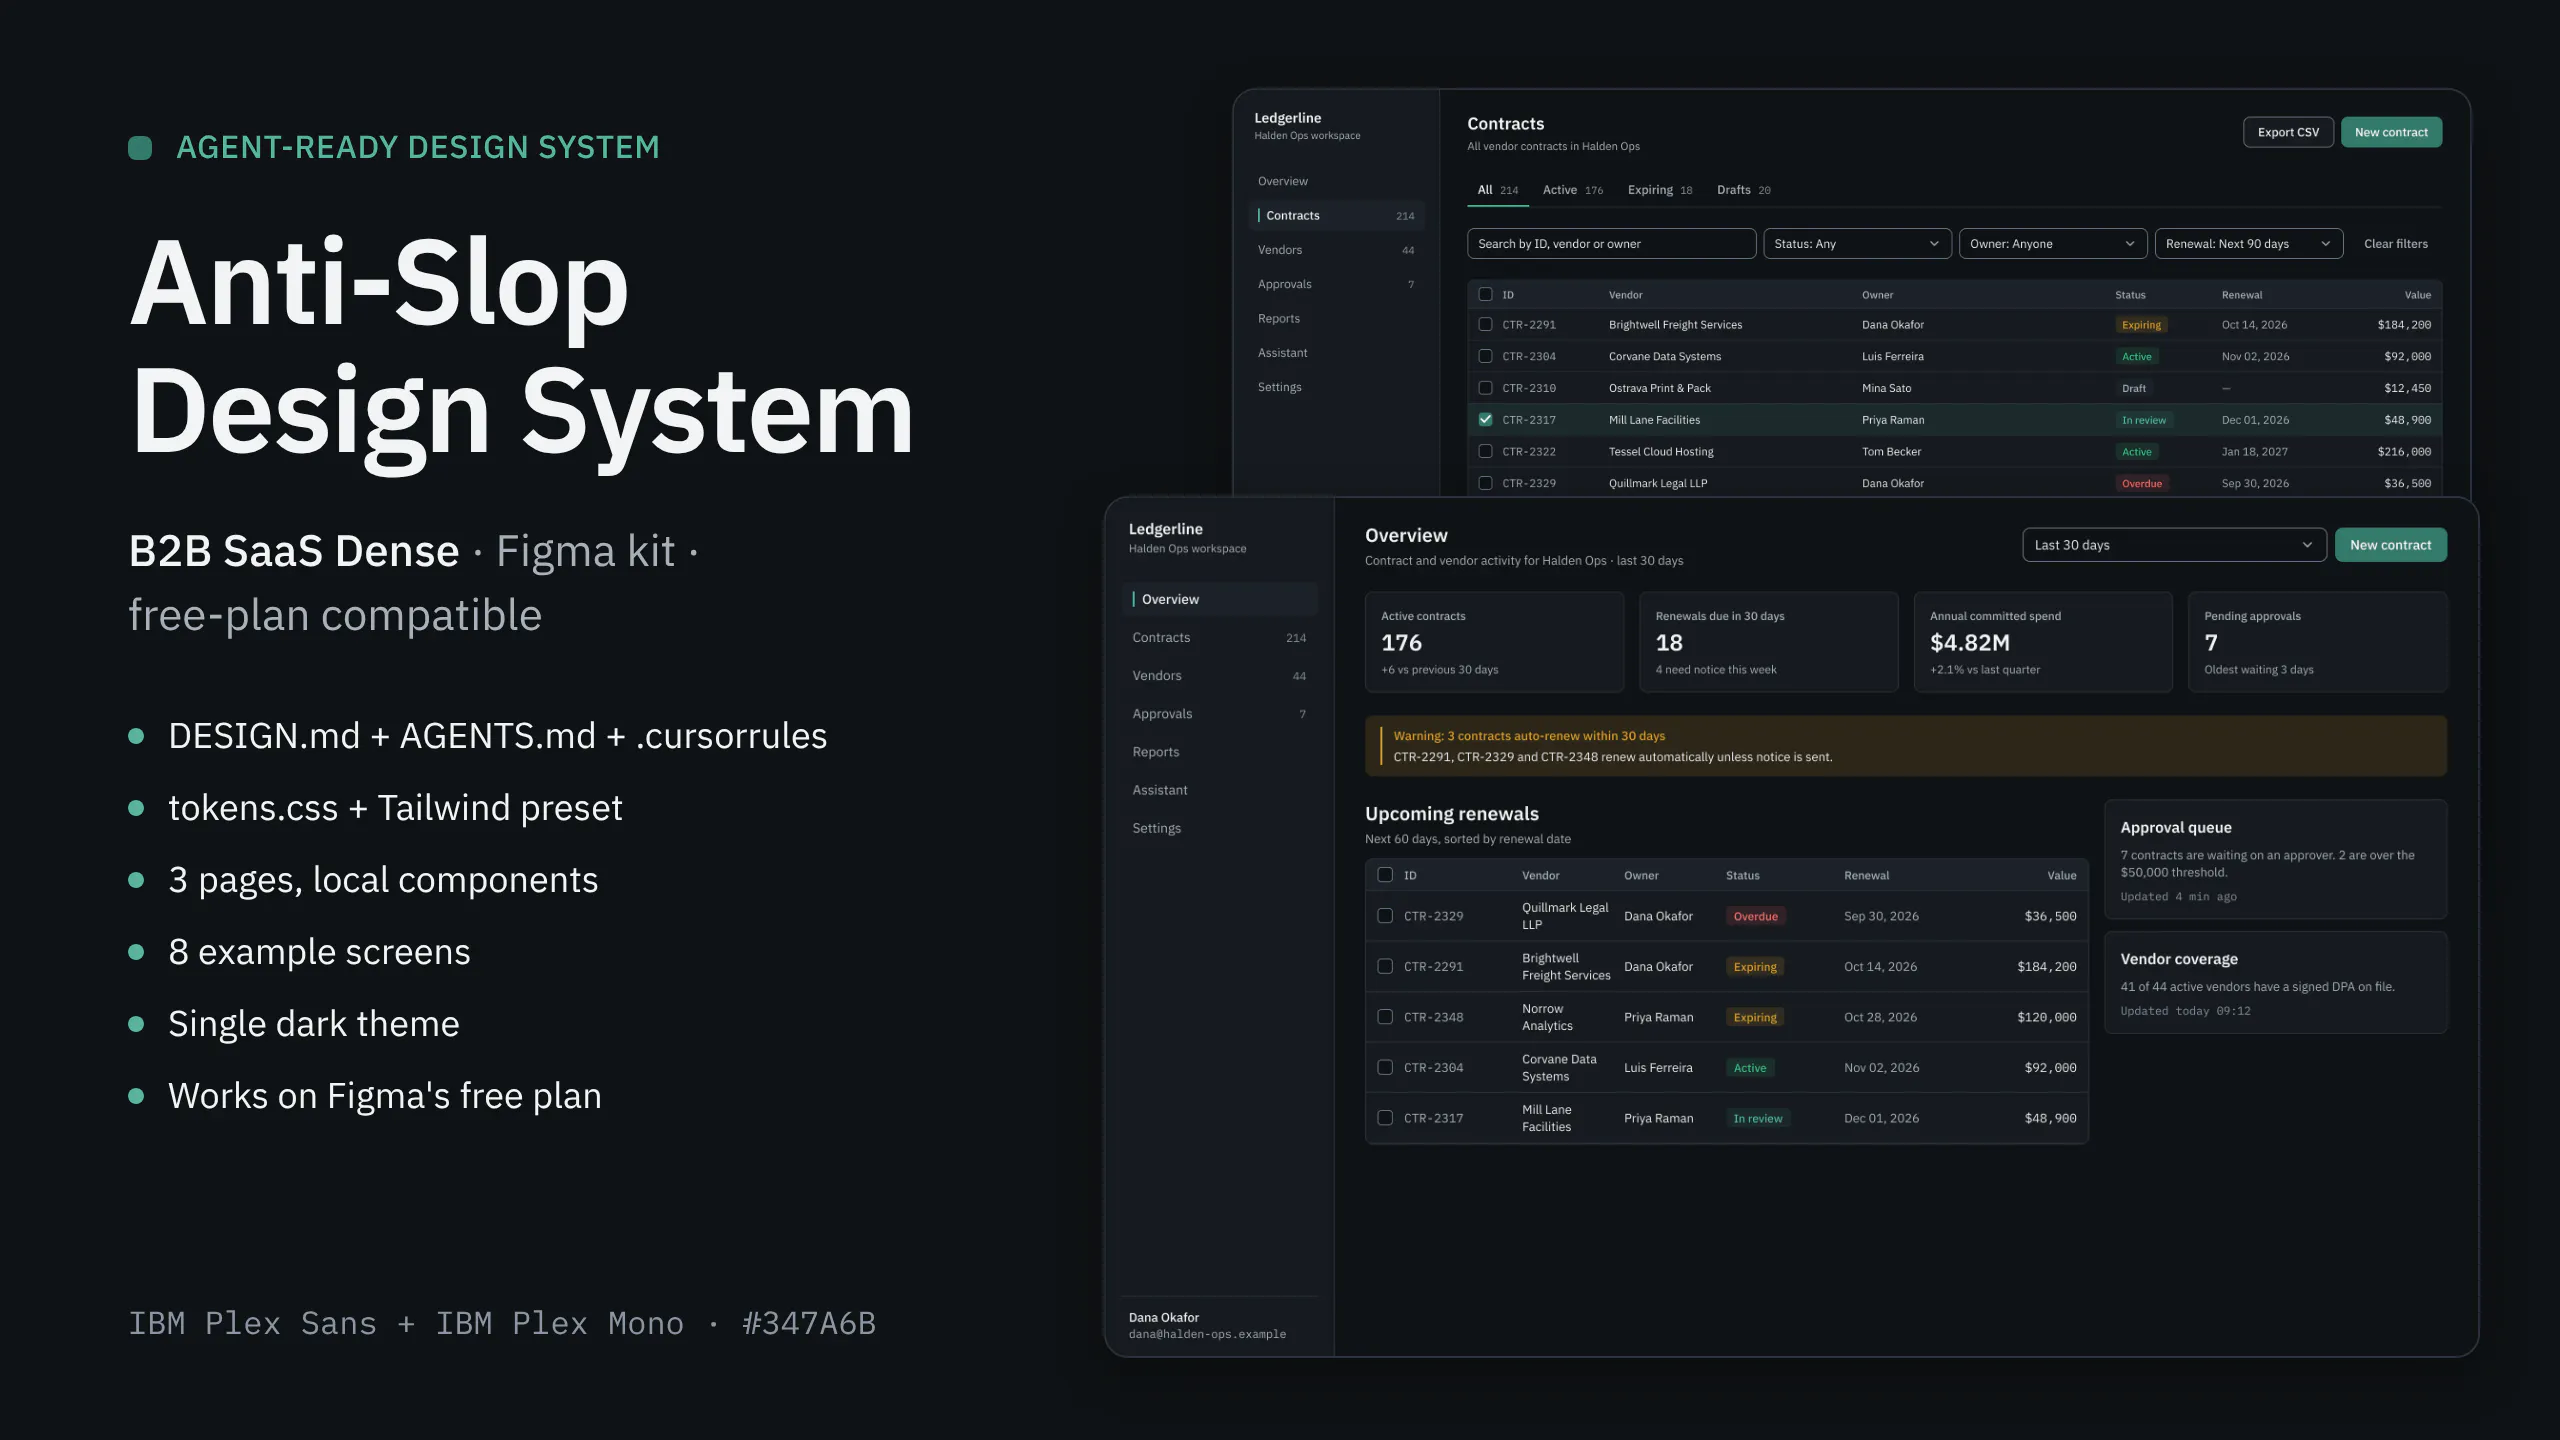The height and width of the screenshot is (1440, 2560).
Task: Switch to the Active 176 tab
Action: pyautogui.click(x=1573, y=190)
